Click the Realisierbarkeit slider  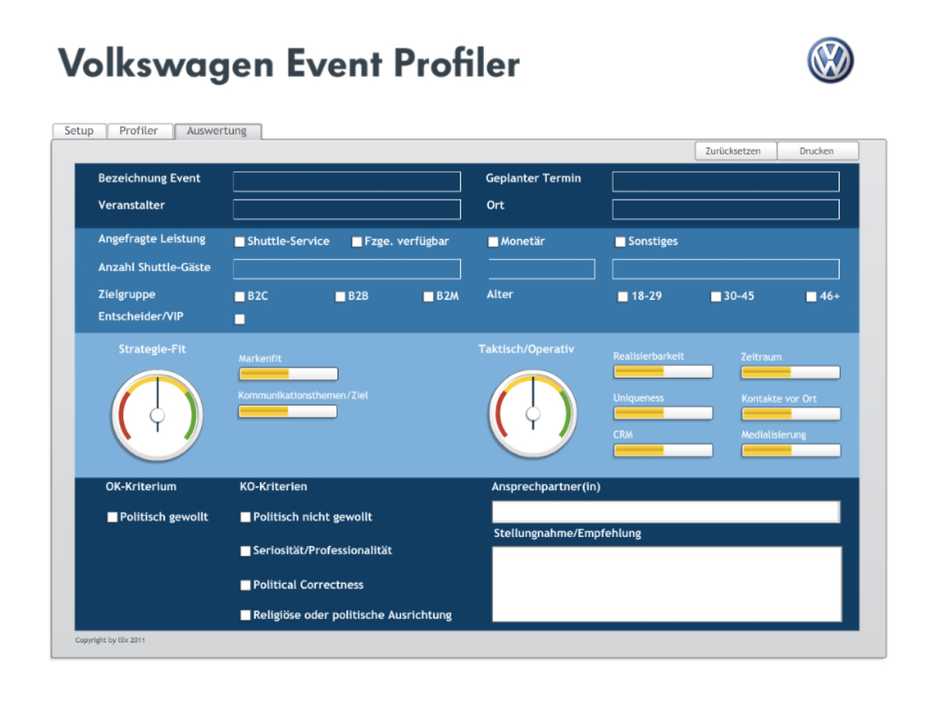[663, 372]
